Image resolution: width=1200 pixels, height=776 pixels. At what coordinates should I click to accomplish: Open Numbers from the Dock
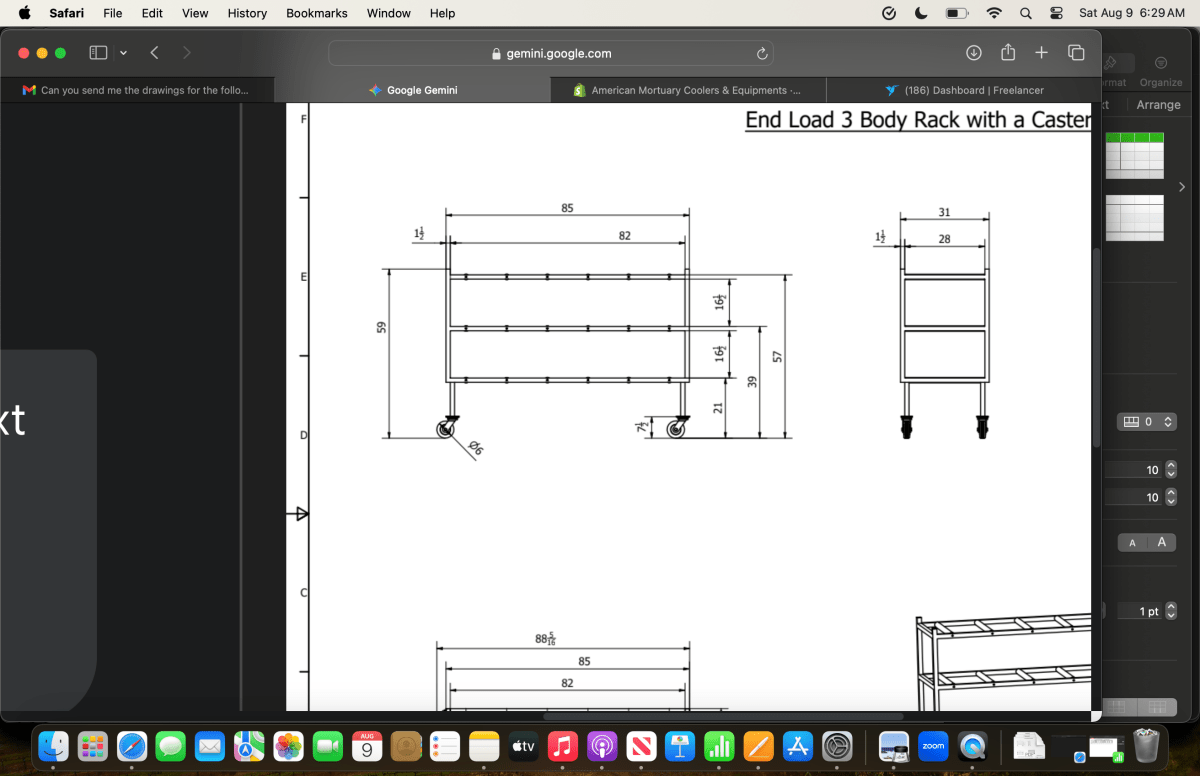click(719, 745)
